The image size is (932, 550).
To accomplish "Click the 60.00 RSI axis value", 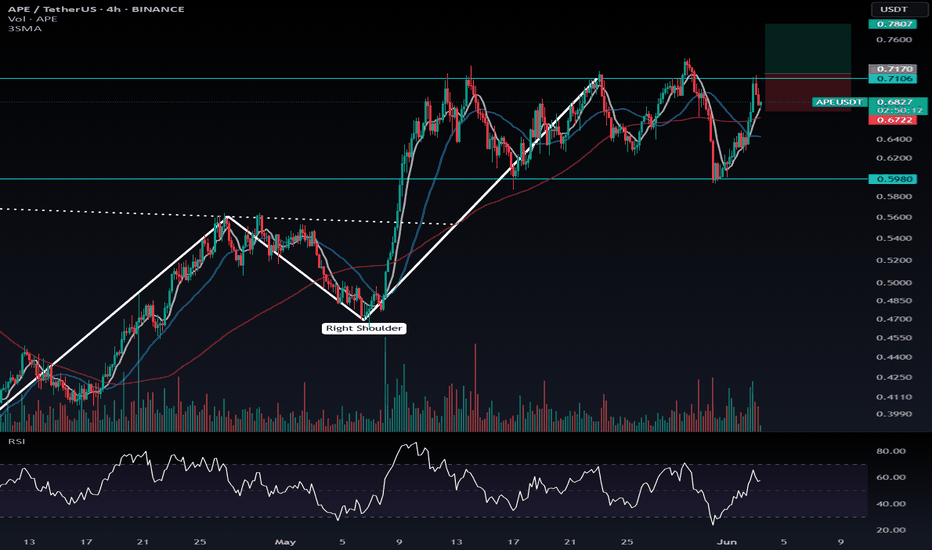I will [891, 477].
